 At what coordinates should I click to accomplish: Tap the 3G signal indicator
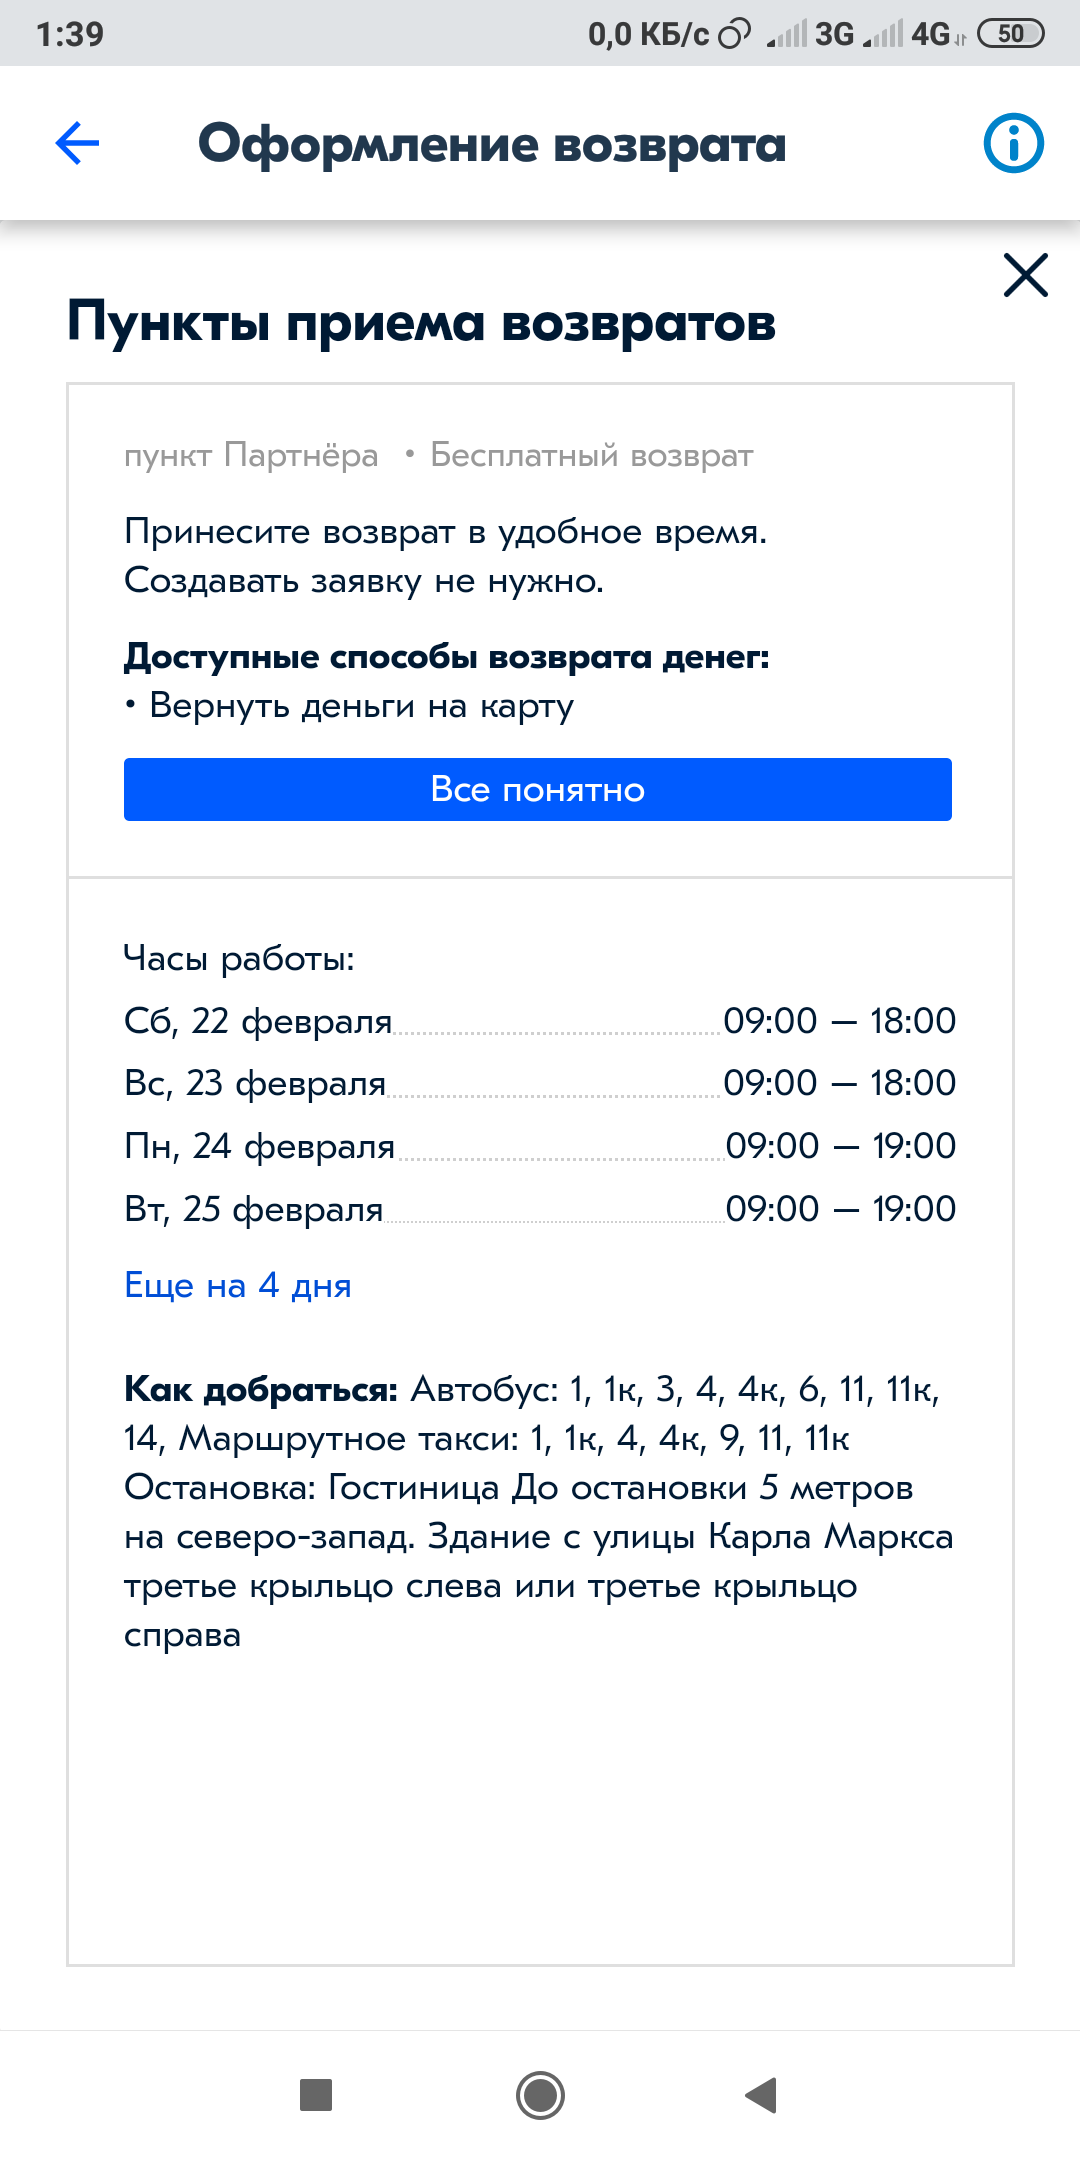[811, 34]
